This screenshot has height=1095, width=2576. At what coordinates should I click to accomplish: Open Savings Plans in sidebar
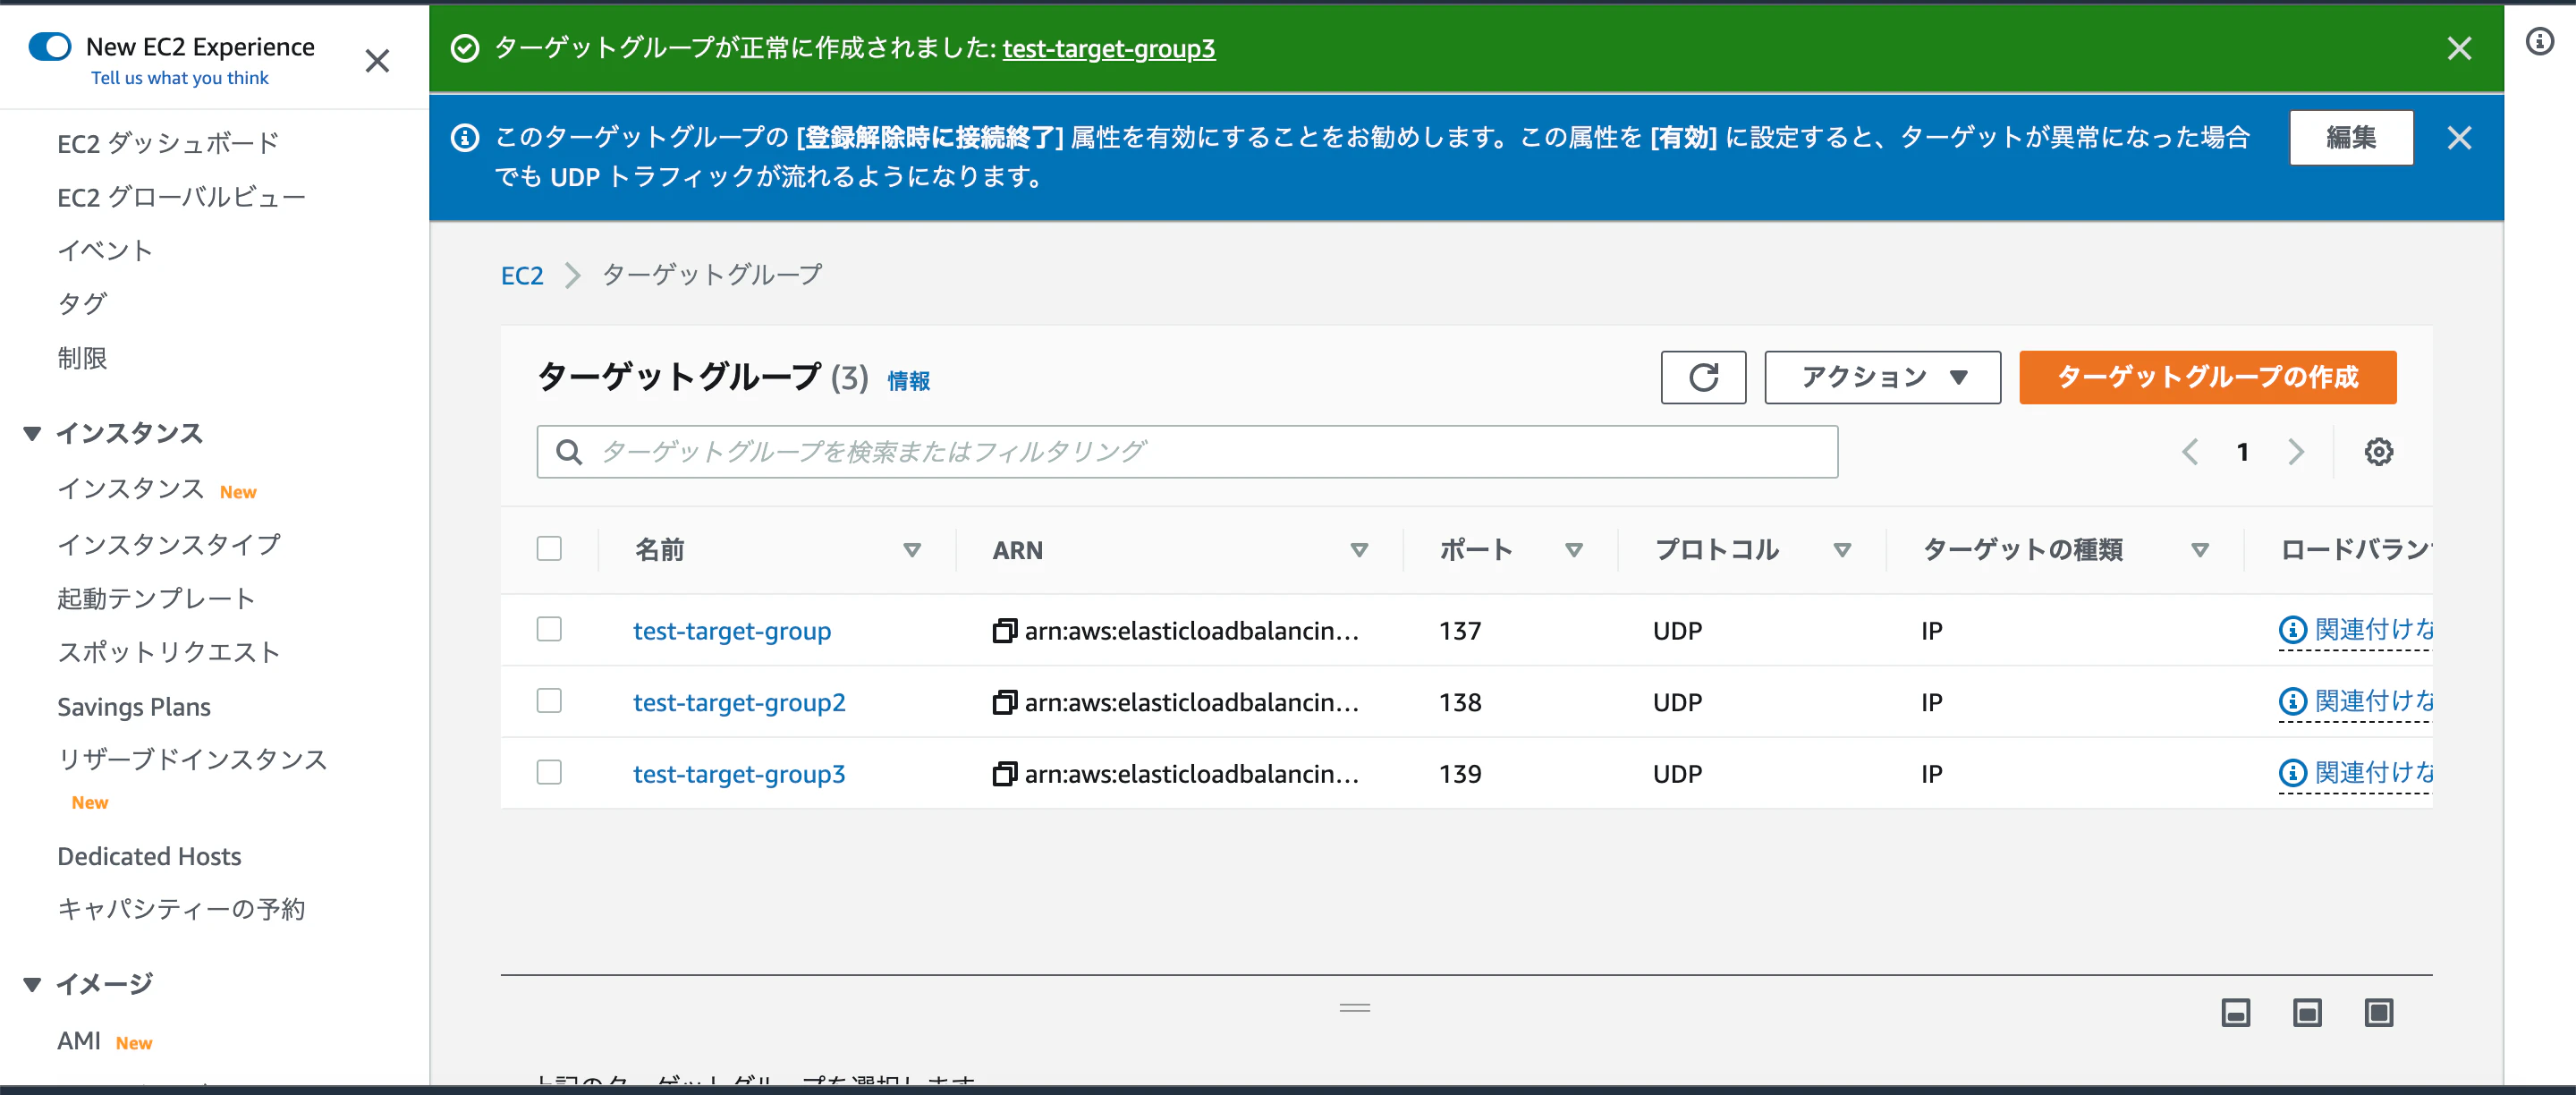coord(134,707)
